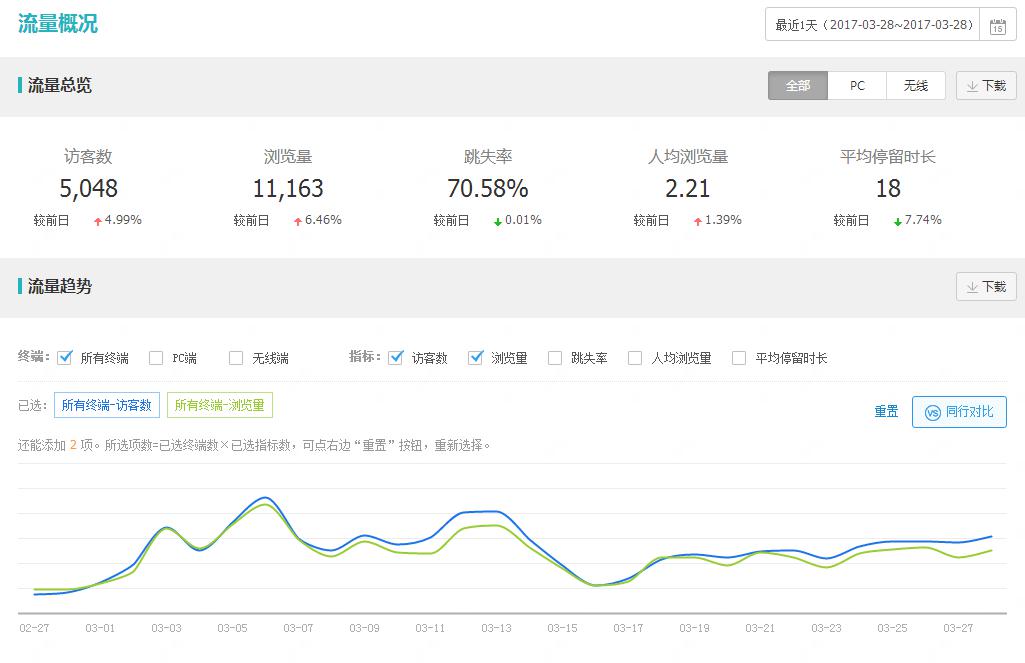This screenshot has width=1025, height=663.
Task: Download the 流量总览 overview data
Action: (x=985, y=86)
